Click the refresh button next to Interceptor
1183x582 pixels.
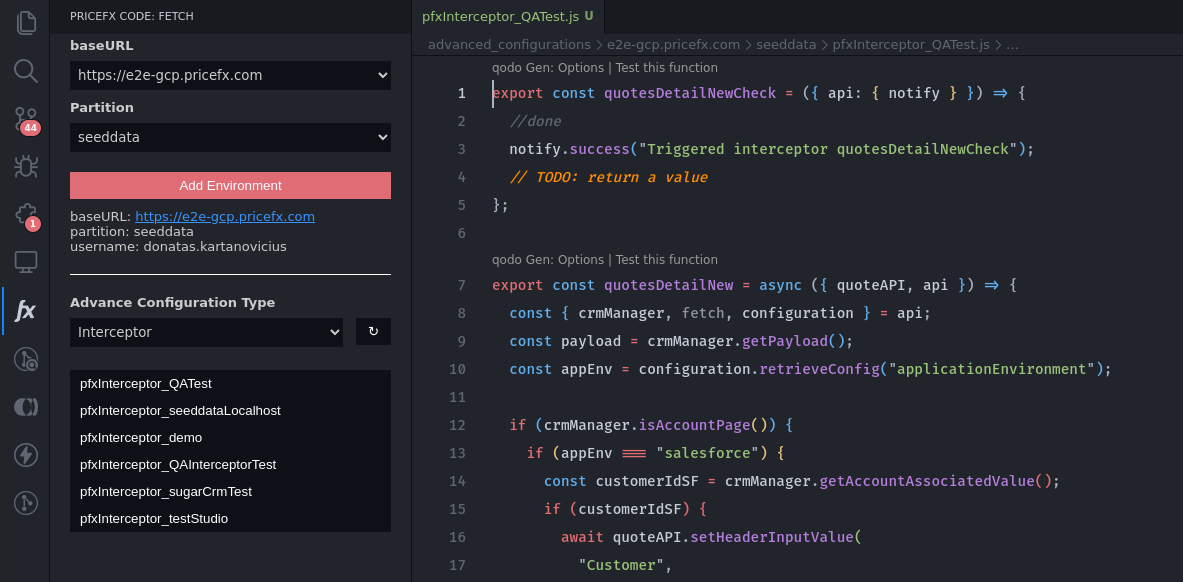pos(373,332)
